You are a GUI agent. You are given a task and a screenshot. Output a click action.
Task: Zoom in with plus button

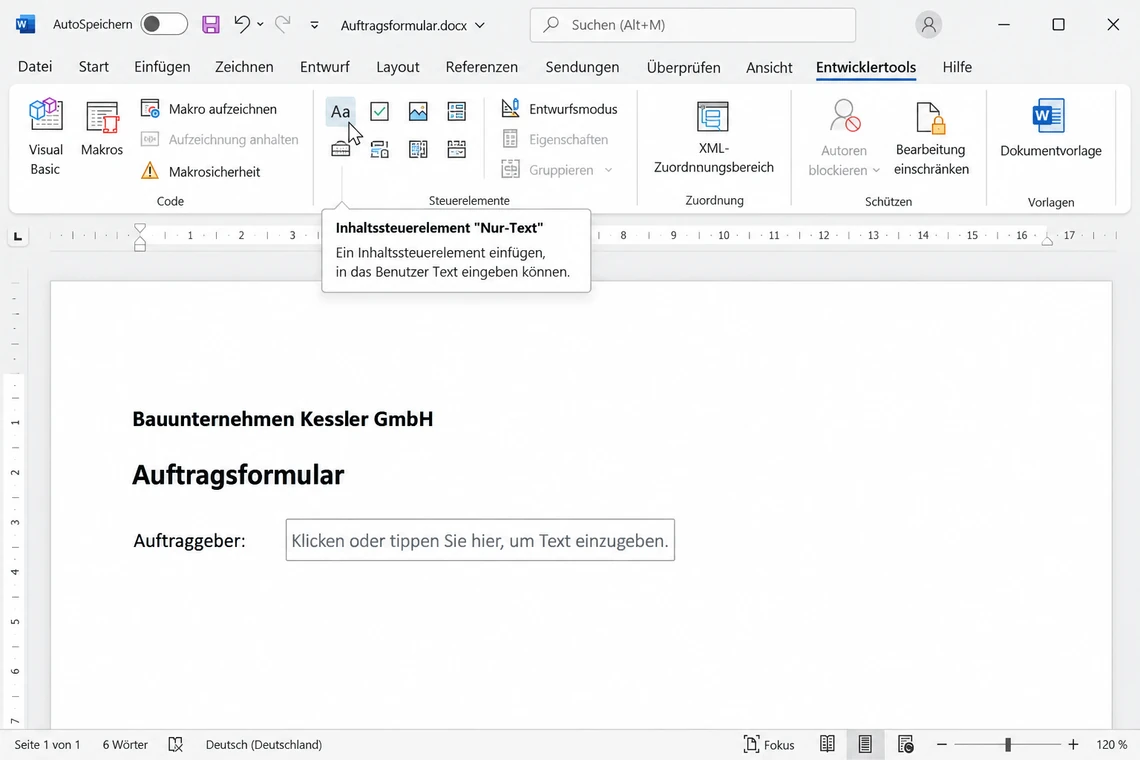(x=1073, y=744)
